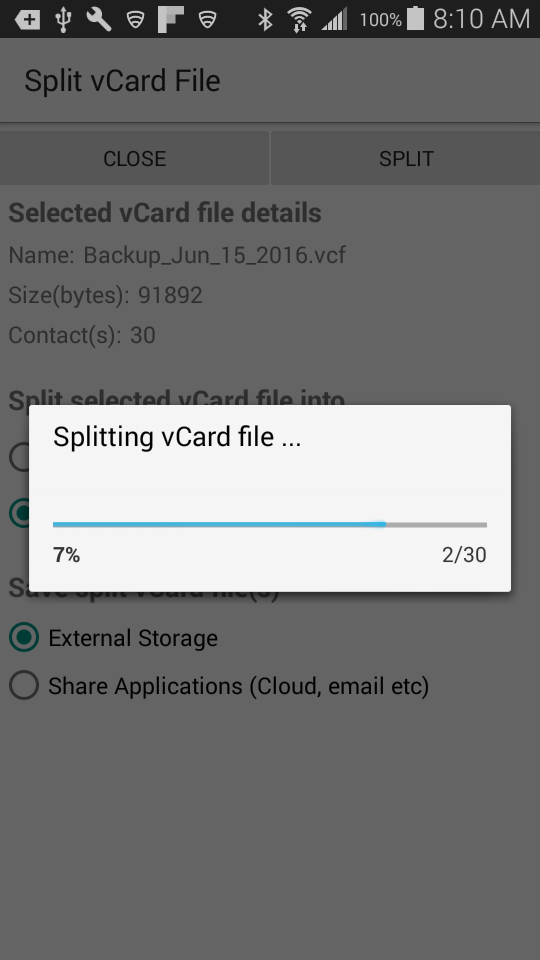
Task: Tap the Wi-Fi signal icon
Action: coord(299,20)
